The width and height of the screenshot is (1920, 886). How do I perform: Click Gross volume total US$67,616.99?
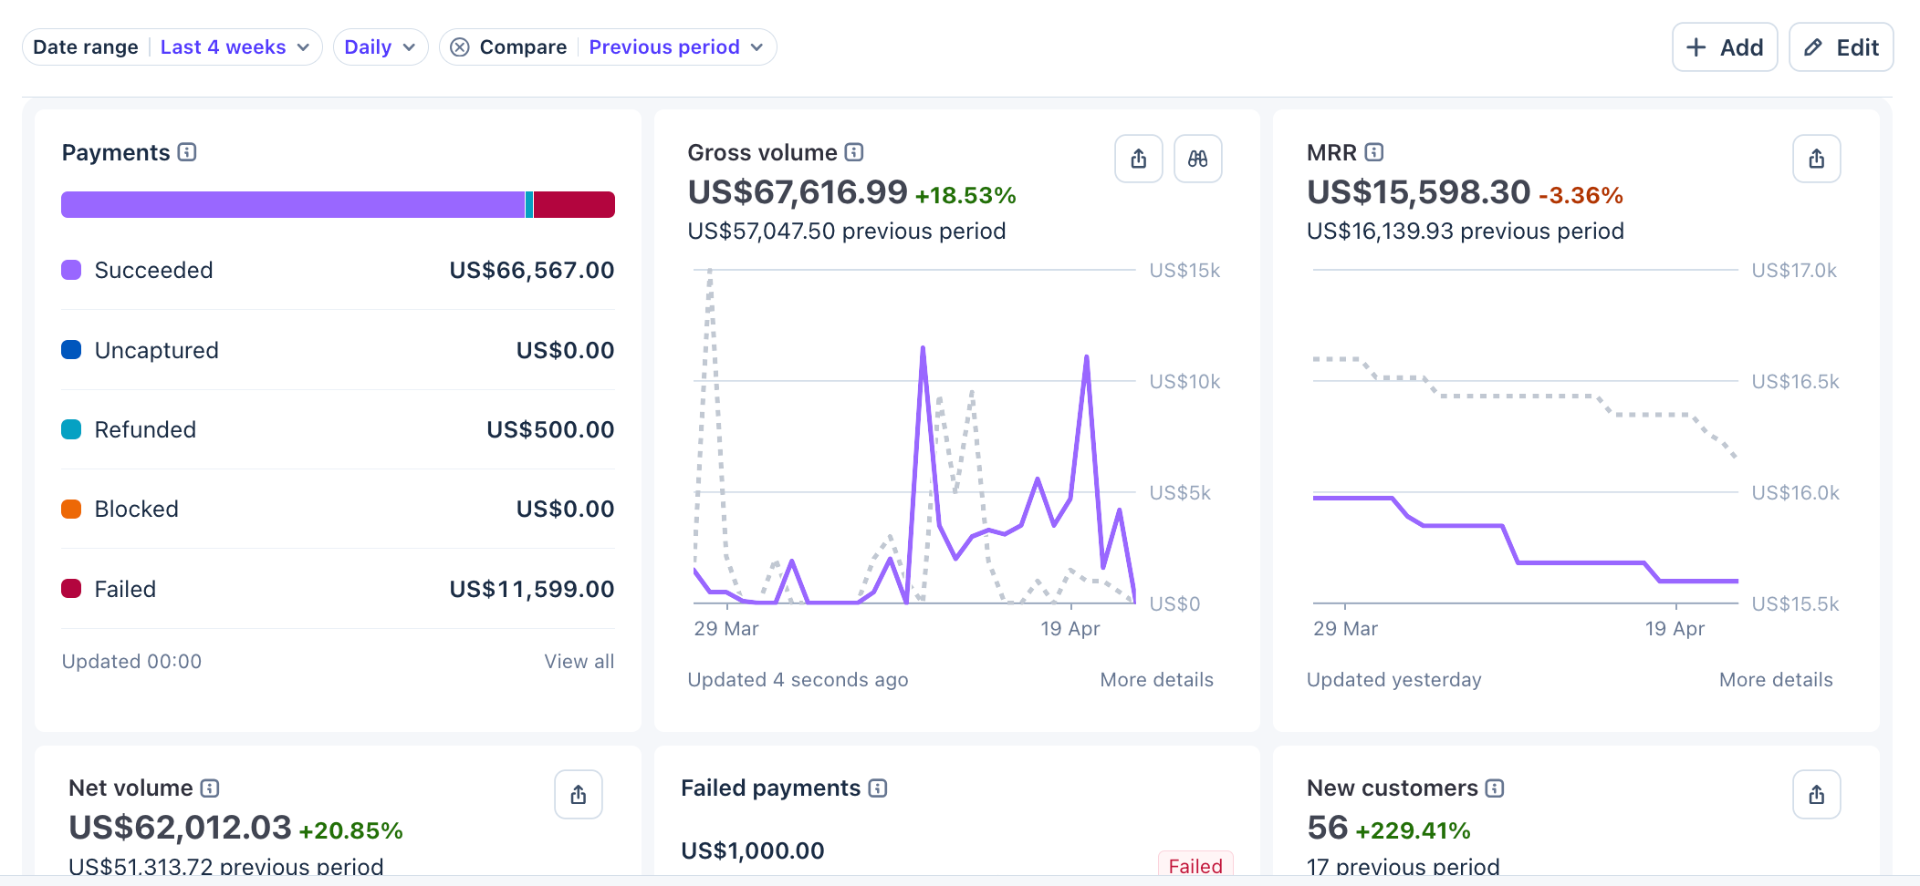[x=798, y=192]
